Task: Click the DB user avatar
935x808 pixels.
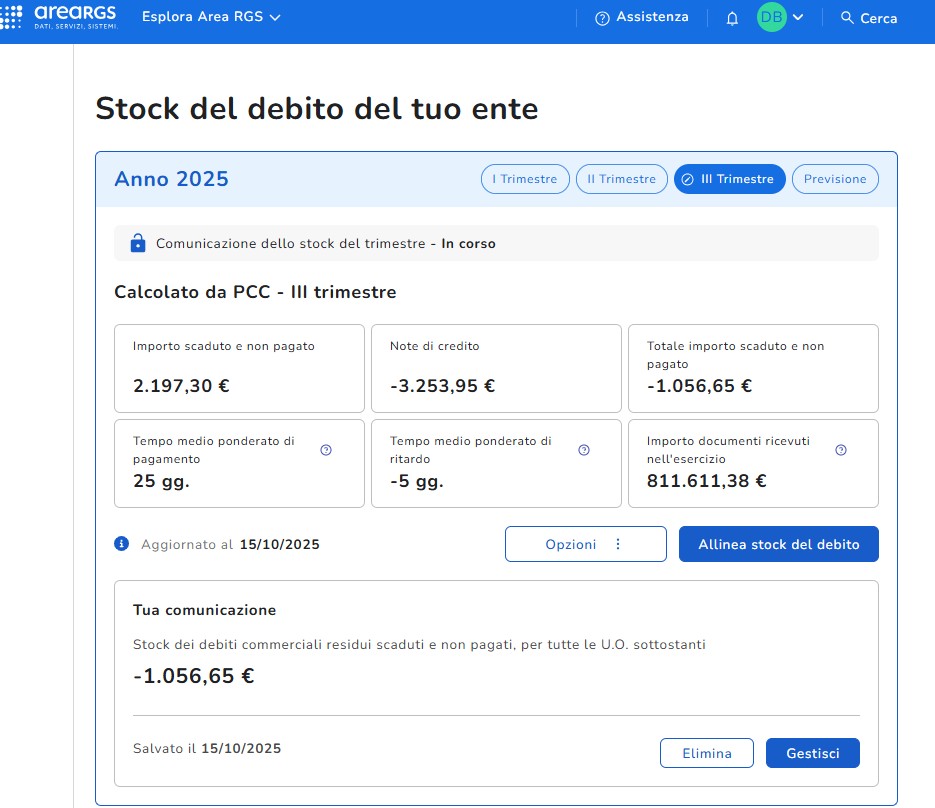Action: [x=771, y=17]
